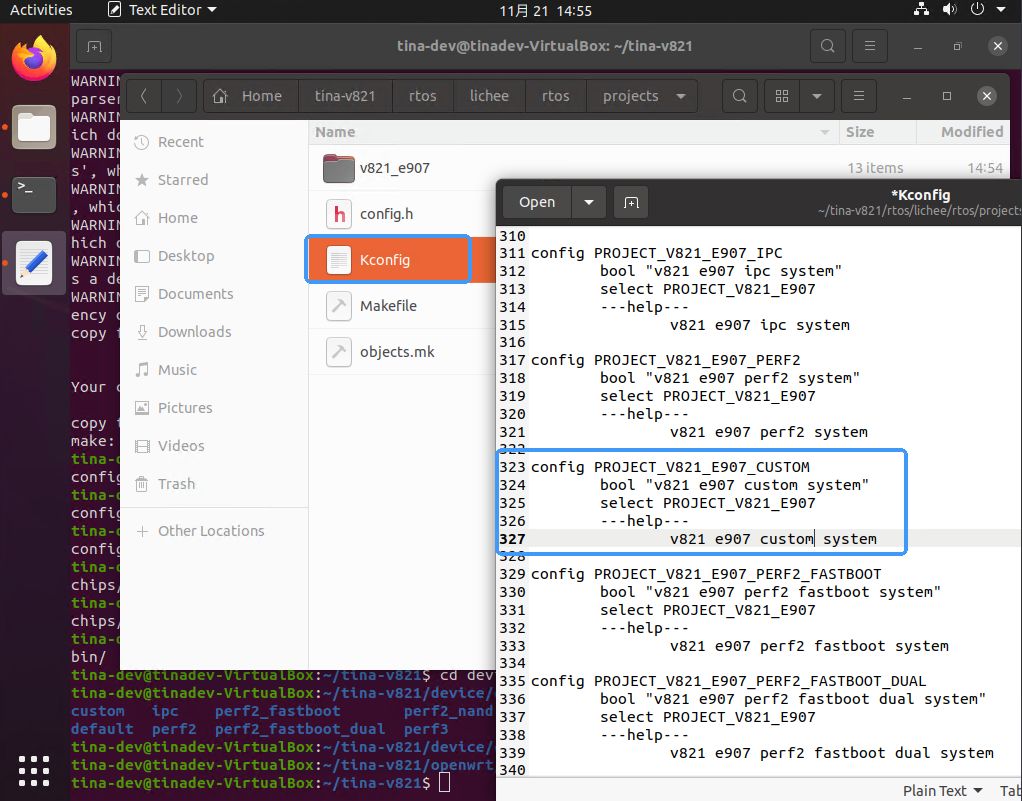Expand the view options dropdown in file manager

[817, 96]
